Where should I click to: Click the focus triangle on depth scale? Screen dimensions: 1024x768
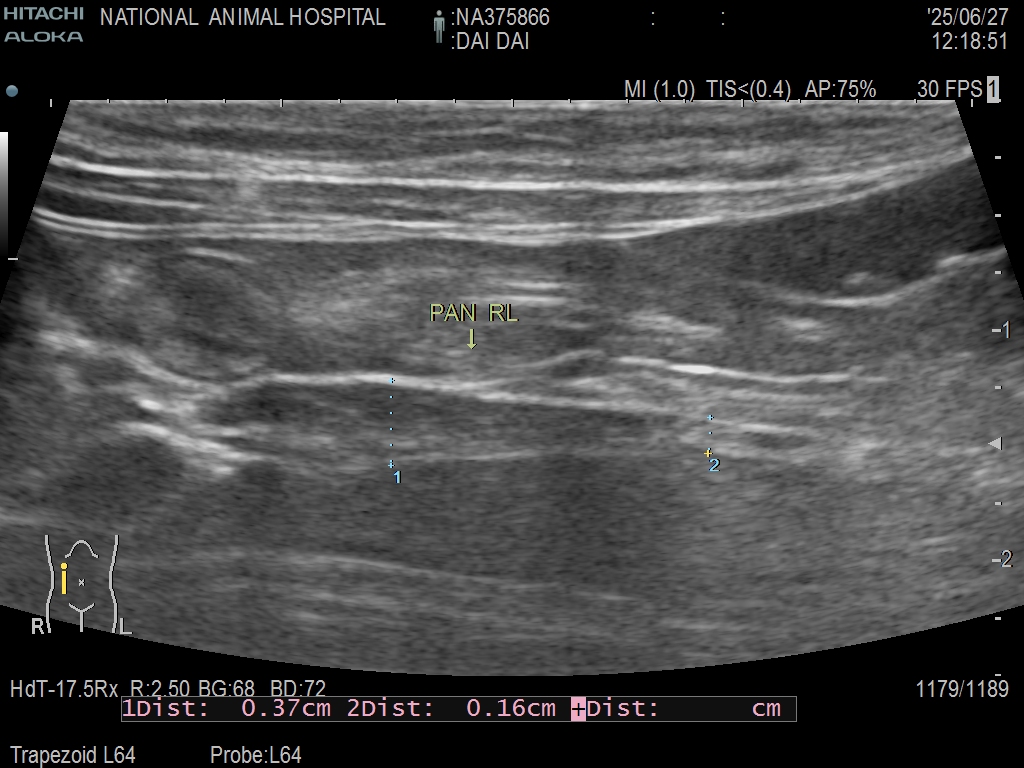pos(995,443)
